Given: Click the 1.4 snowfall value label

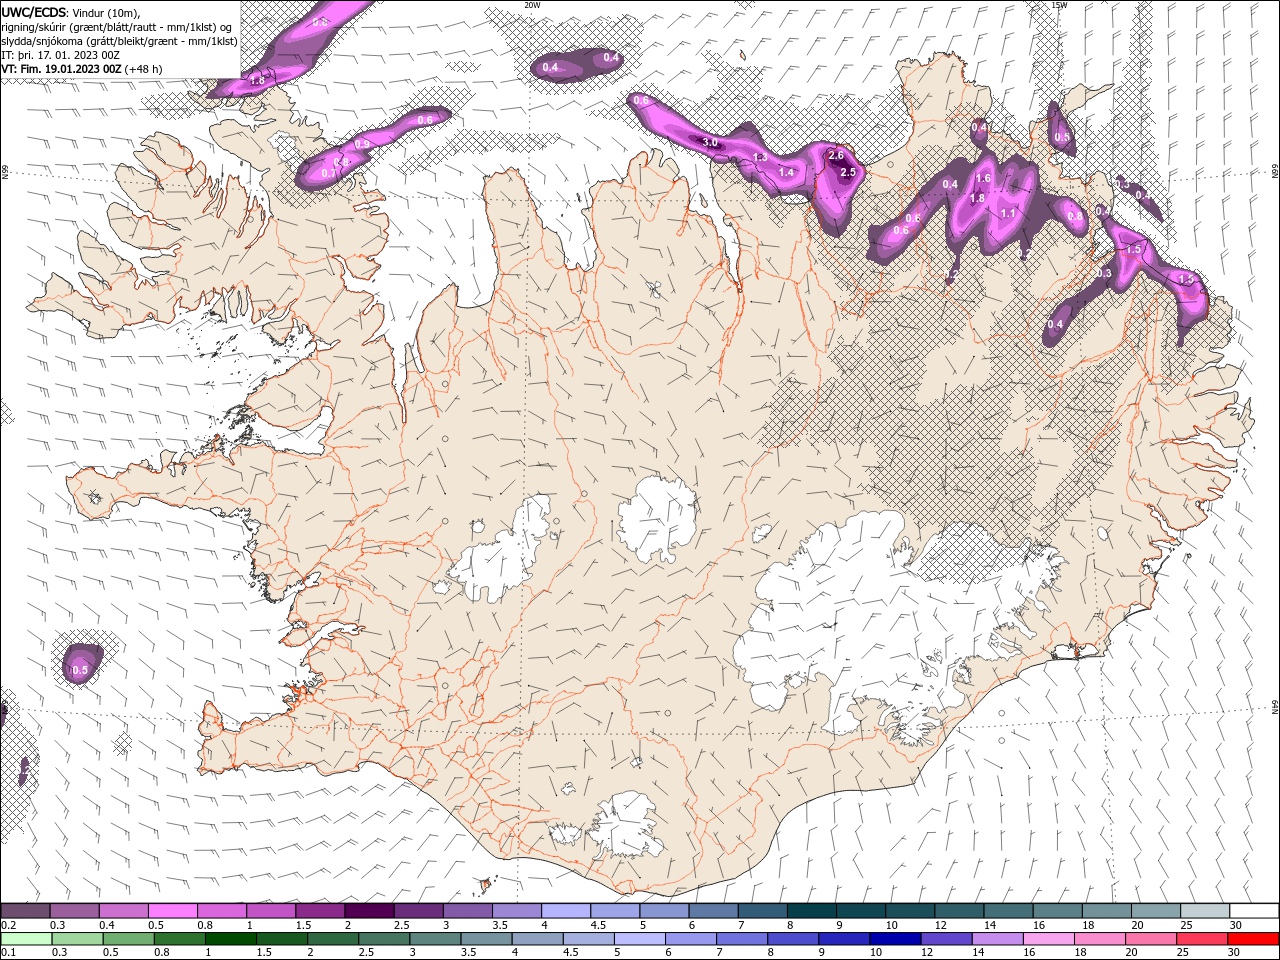Looking at the screenshot, I should (x=786, y=172).
